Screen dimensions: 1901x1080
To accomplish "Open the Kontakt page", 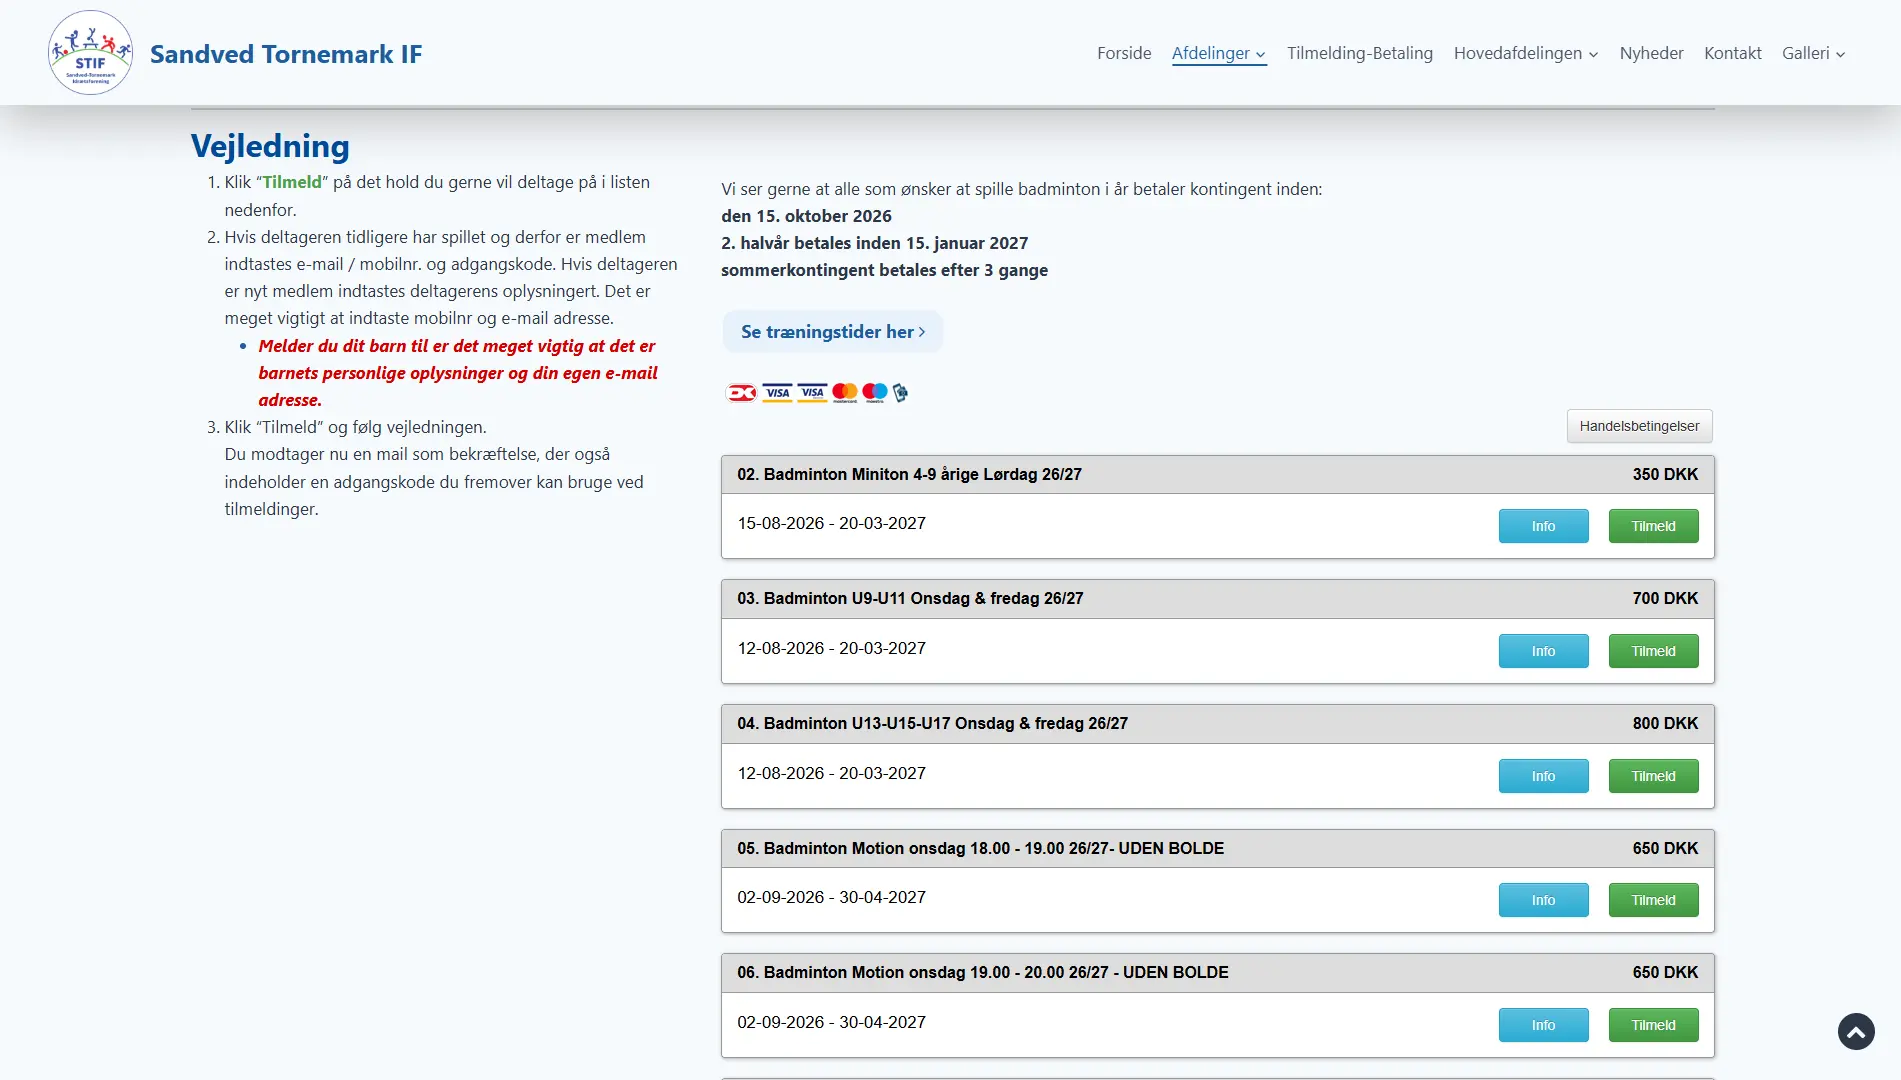I will 1732,53.
